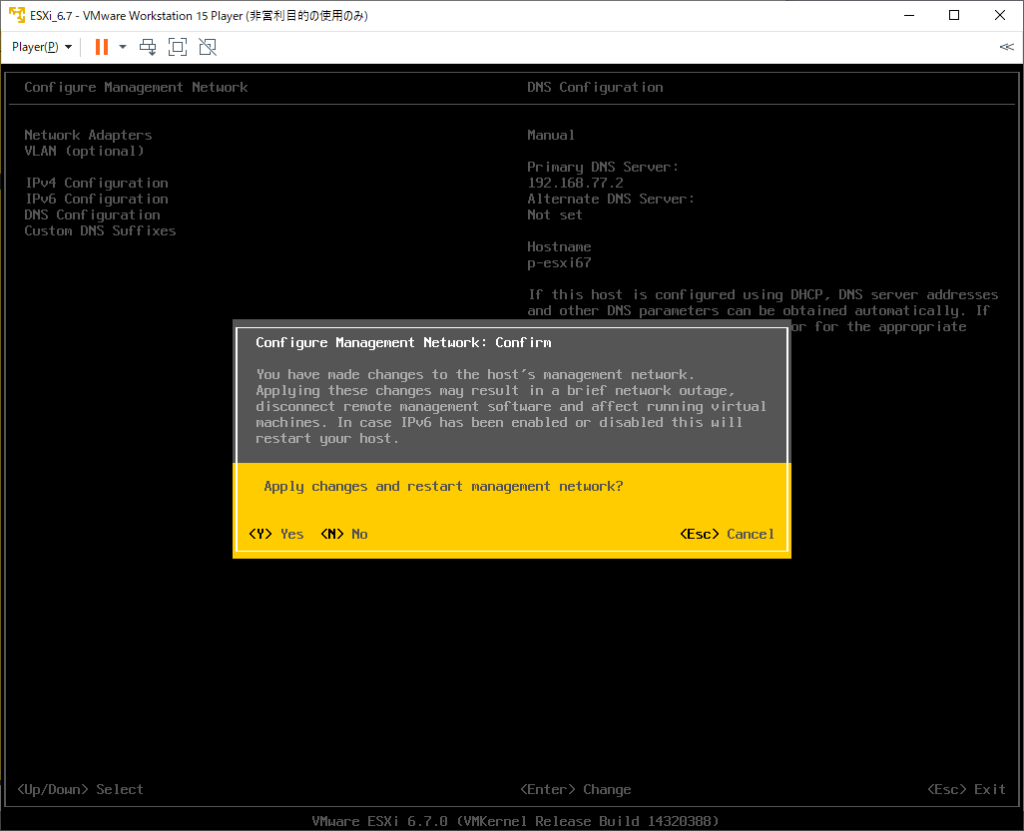The image size is (1024, 831).
Task: Click the primary DNS address 192.168.77.2
Action: click(575, 183)
